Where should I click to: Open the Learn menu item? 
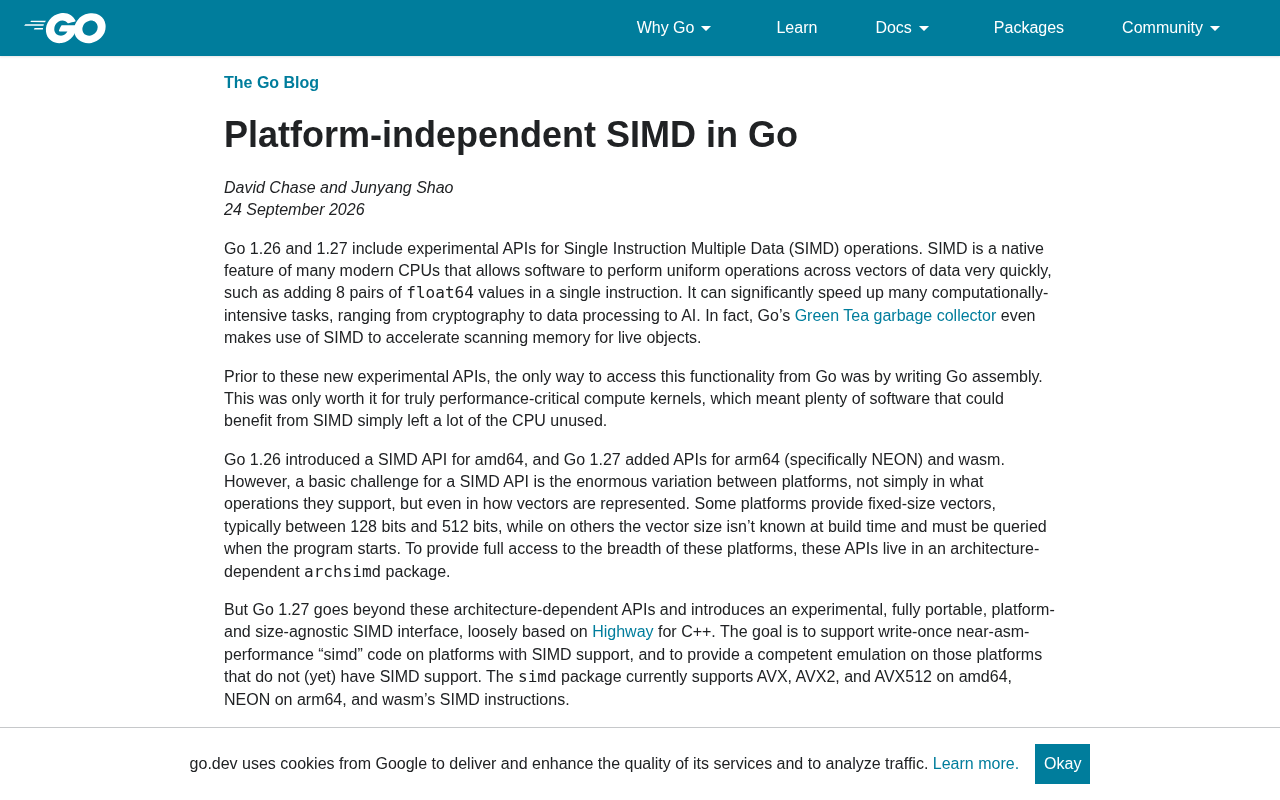[797, 28]
